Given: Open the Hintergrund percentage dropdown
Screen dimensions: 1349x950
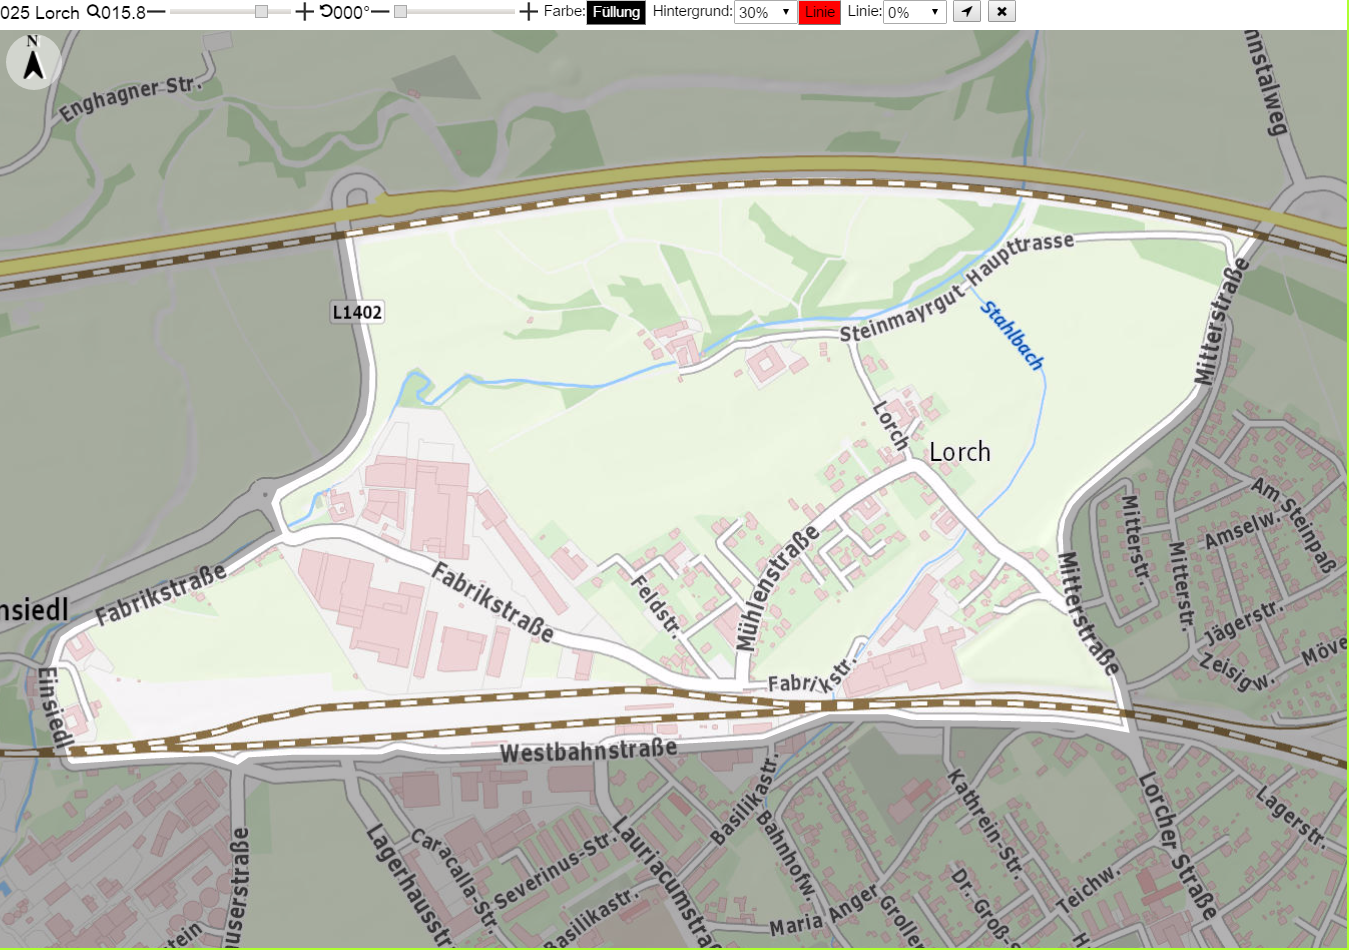Looking at the screenshot, I should point(765,12).
